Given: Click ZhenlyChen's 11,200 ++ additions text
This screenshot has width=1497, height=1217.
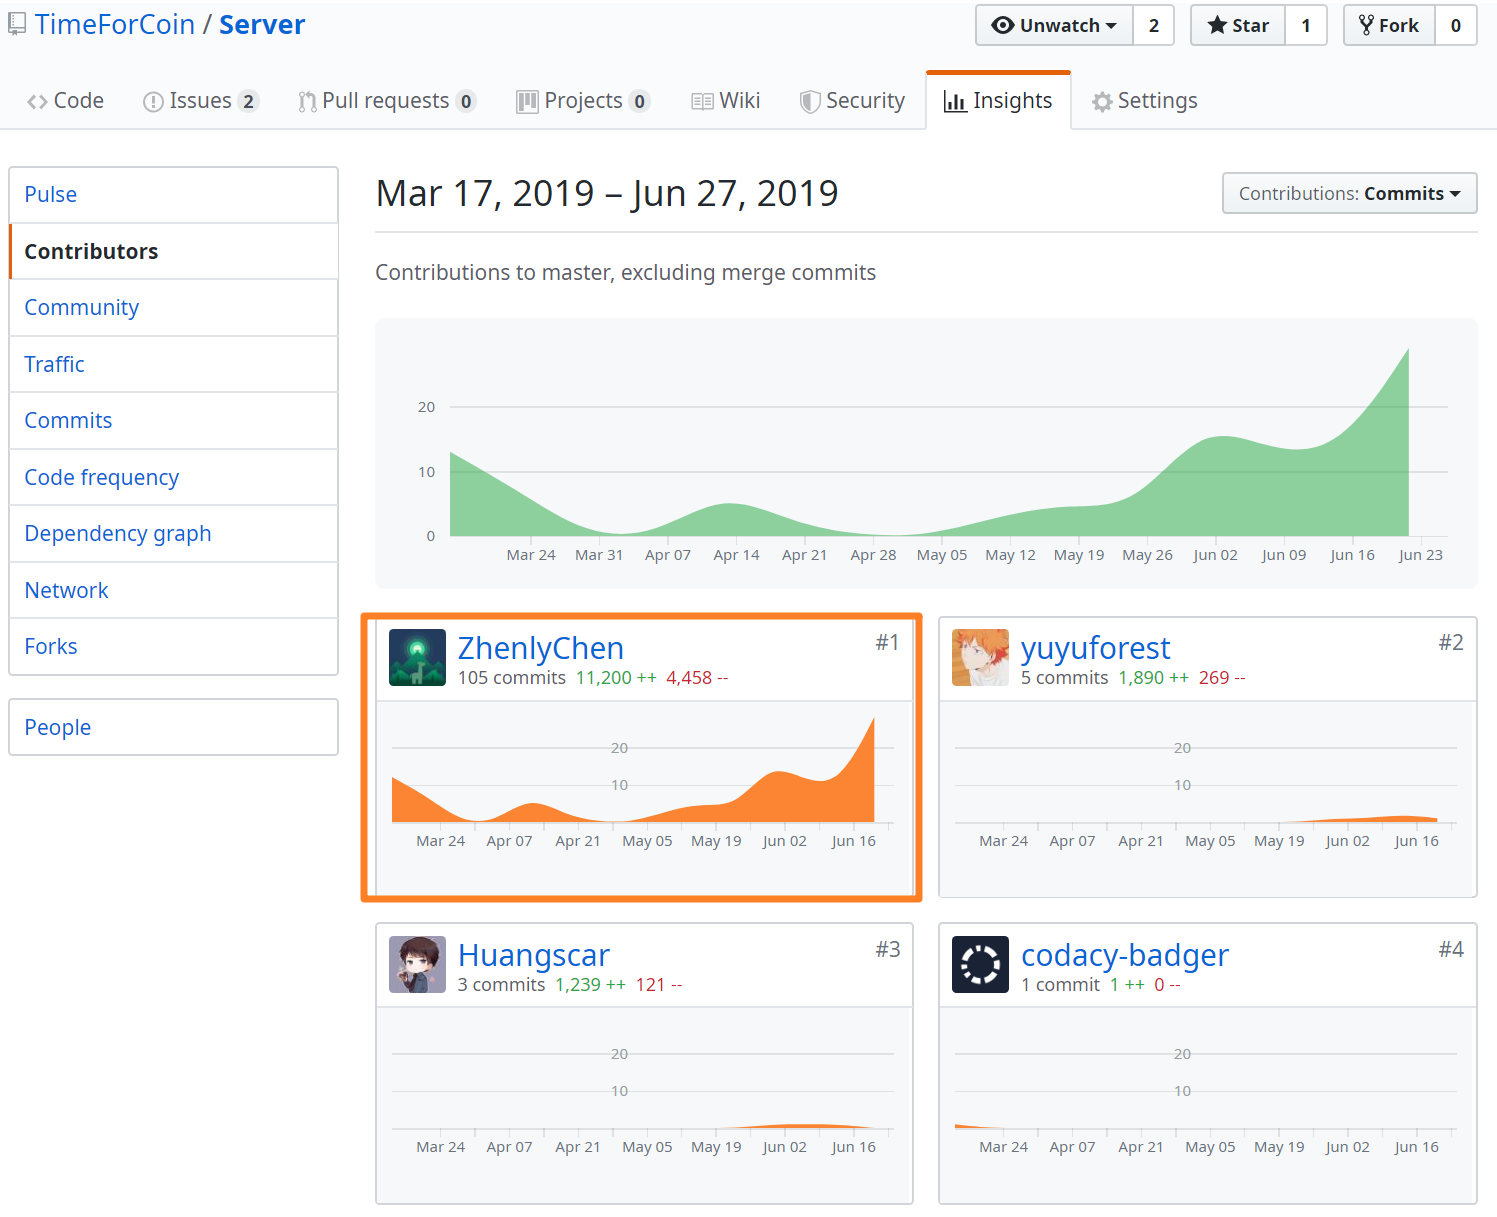Looking at the screenshot, I should [x=616, y=678].
